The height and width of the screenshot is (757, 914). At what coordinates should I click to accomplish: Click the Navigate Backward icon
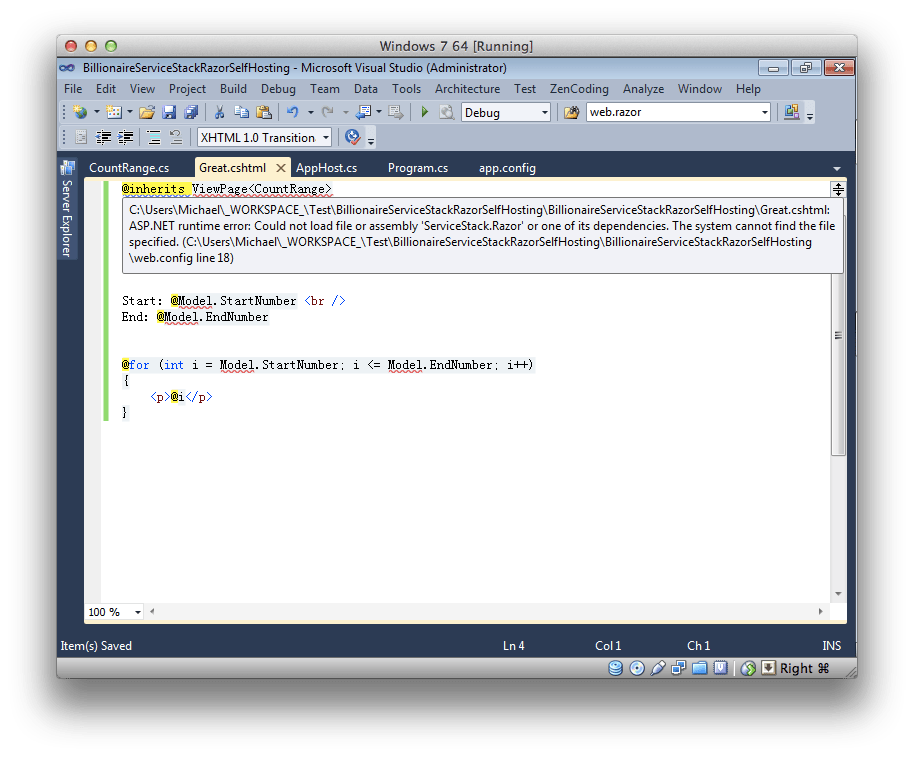pyautogui.click(x=364, y=112)
